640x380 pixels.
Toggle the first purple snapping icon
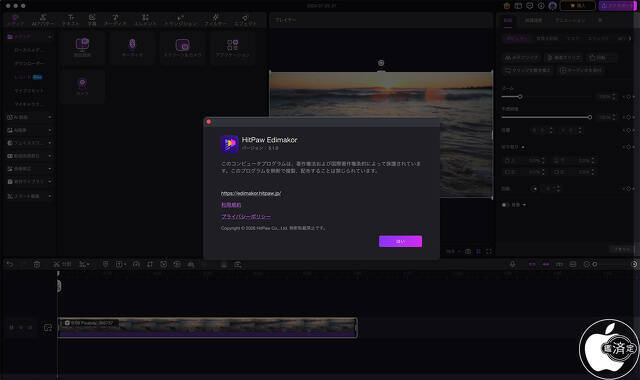point(532,264)
